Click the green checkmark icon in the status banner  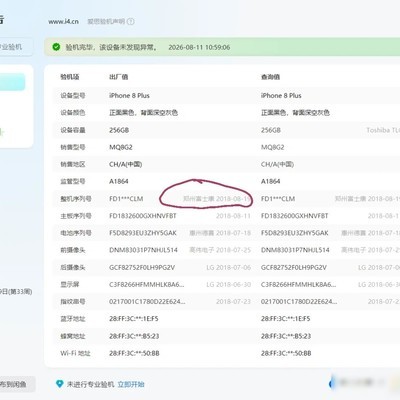(56, 47)
